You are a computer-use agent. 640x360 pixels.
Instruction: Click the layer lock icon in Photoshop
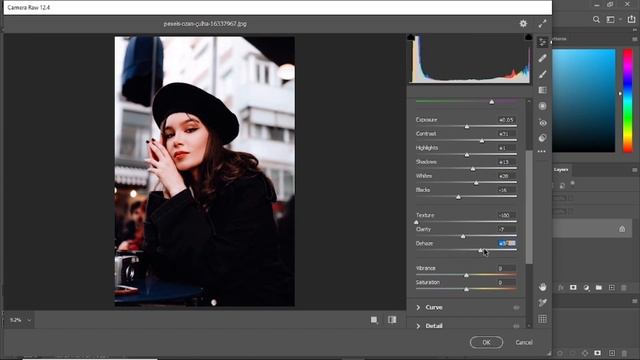(622, 229)
